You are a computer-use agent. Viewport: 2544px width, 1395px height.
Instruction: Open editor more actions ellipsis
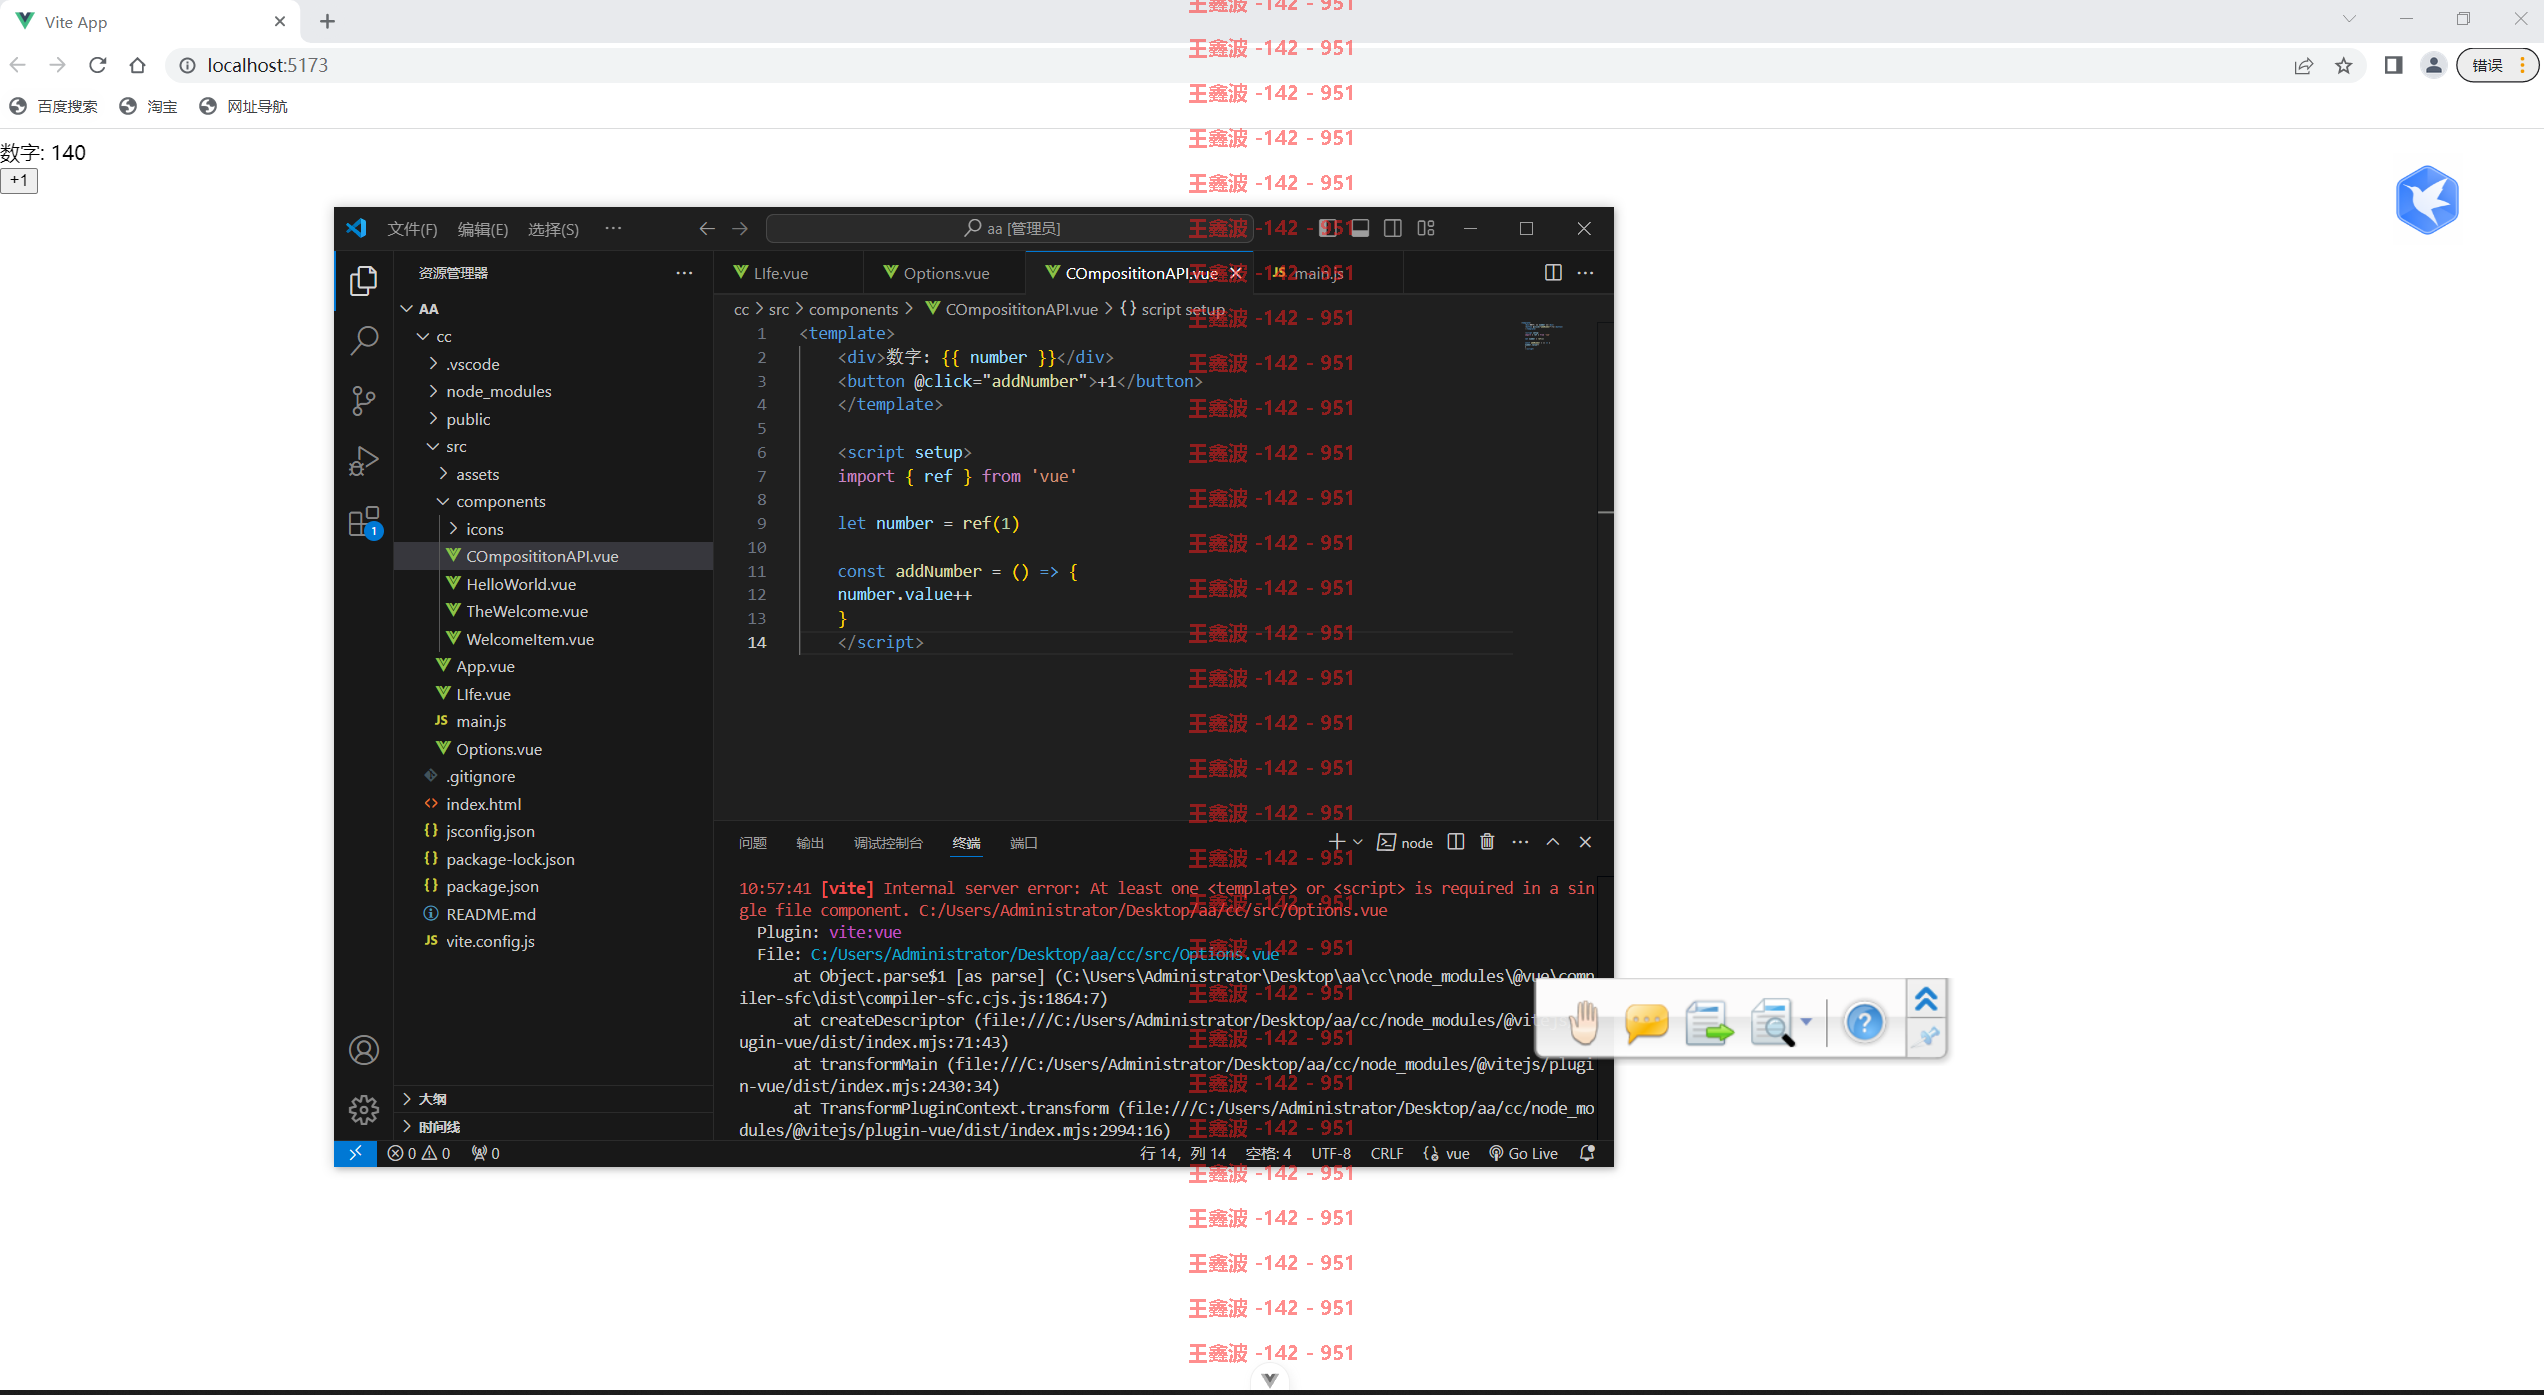[1586, 273]
